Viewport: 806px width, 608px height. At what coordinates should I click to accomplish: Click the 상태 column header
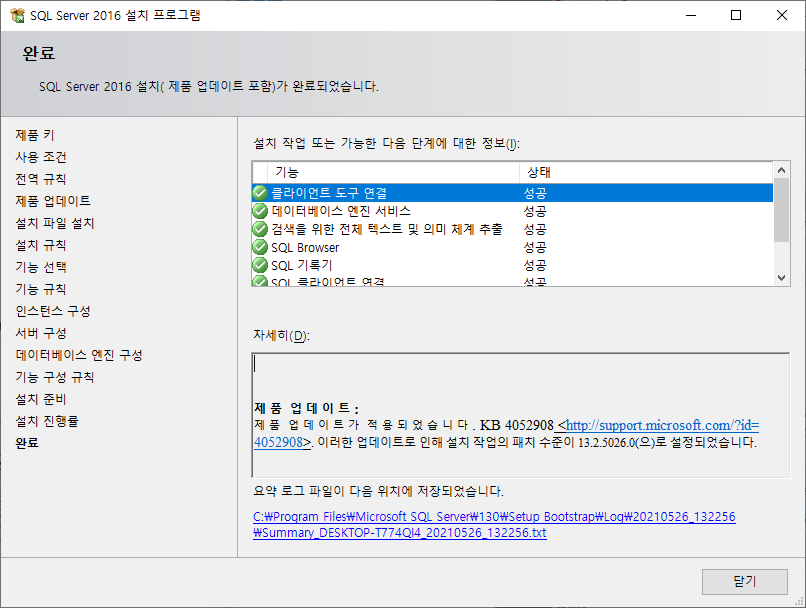point(646,172)
